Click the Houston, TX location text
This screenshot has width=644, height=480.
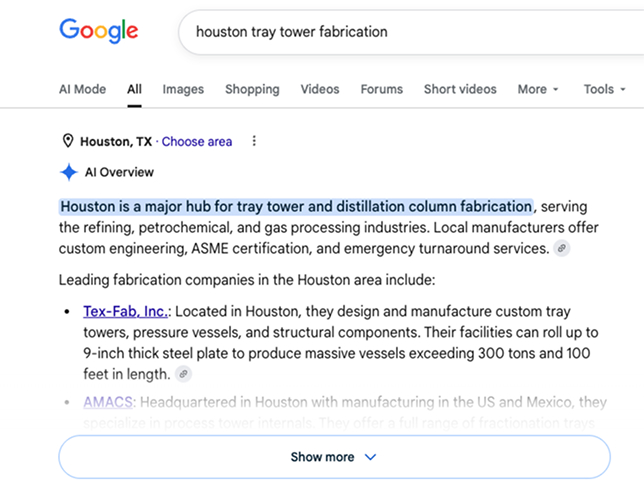[x=116, y=142]
